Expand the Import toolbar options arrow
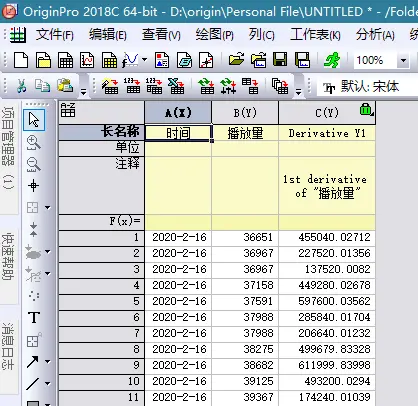 tap(298, 91)
